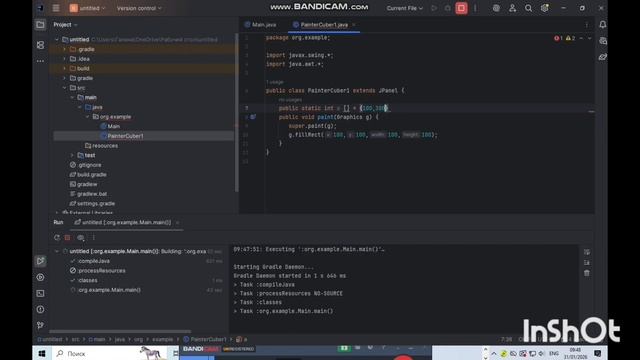Open Code With Me user icon
This screenshot has width=640, height=360.
[x=512, y=8]
